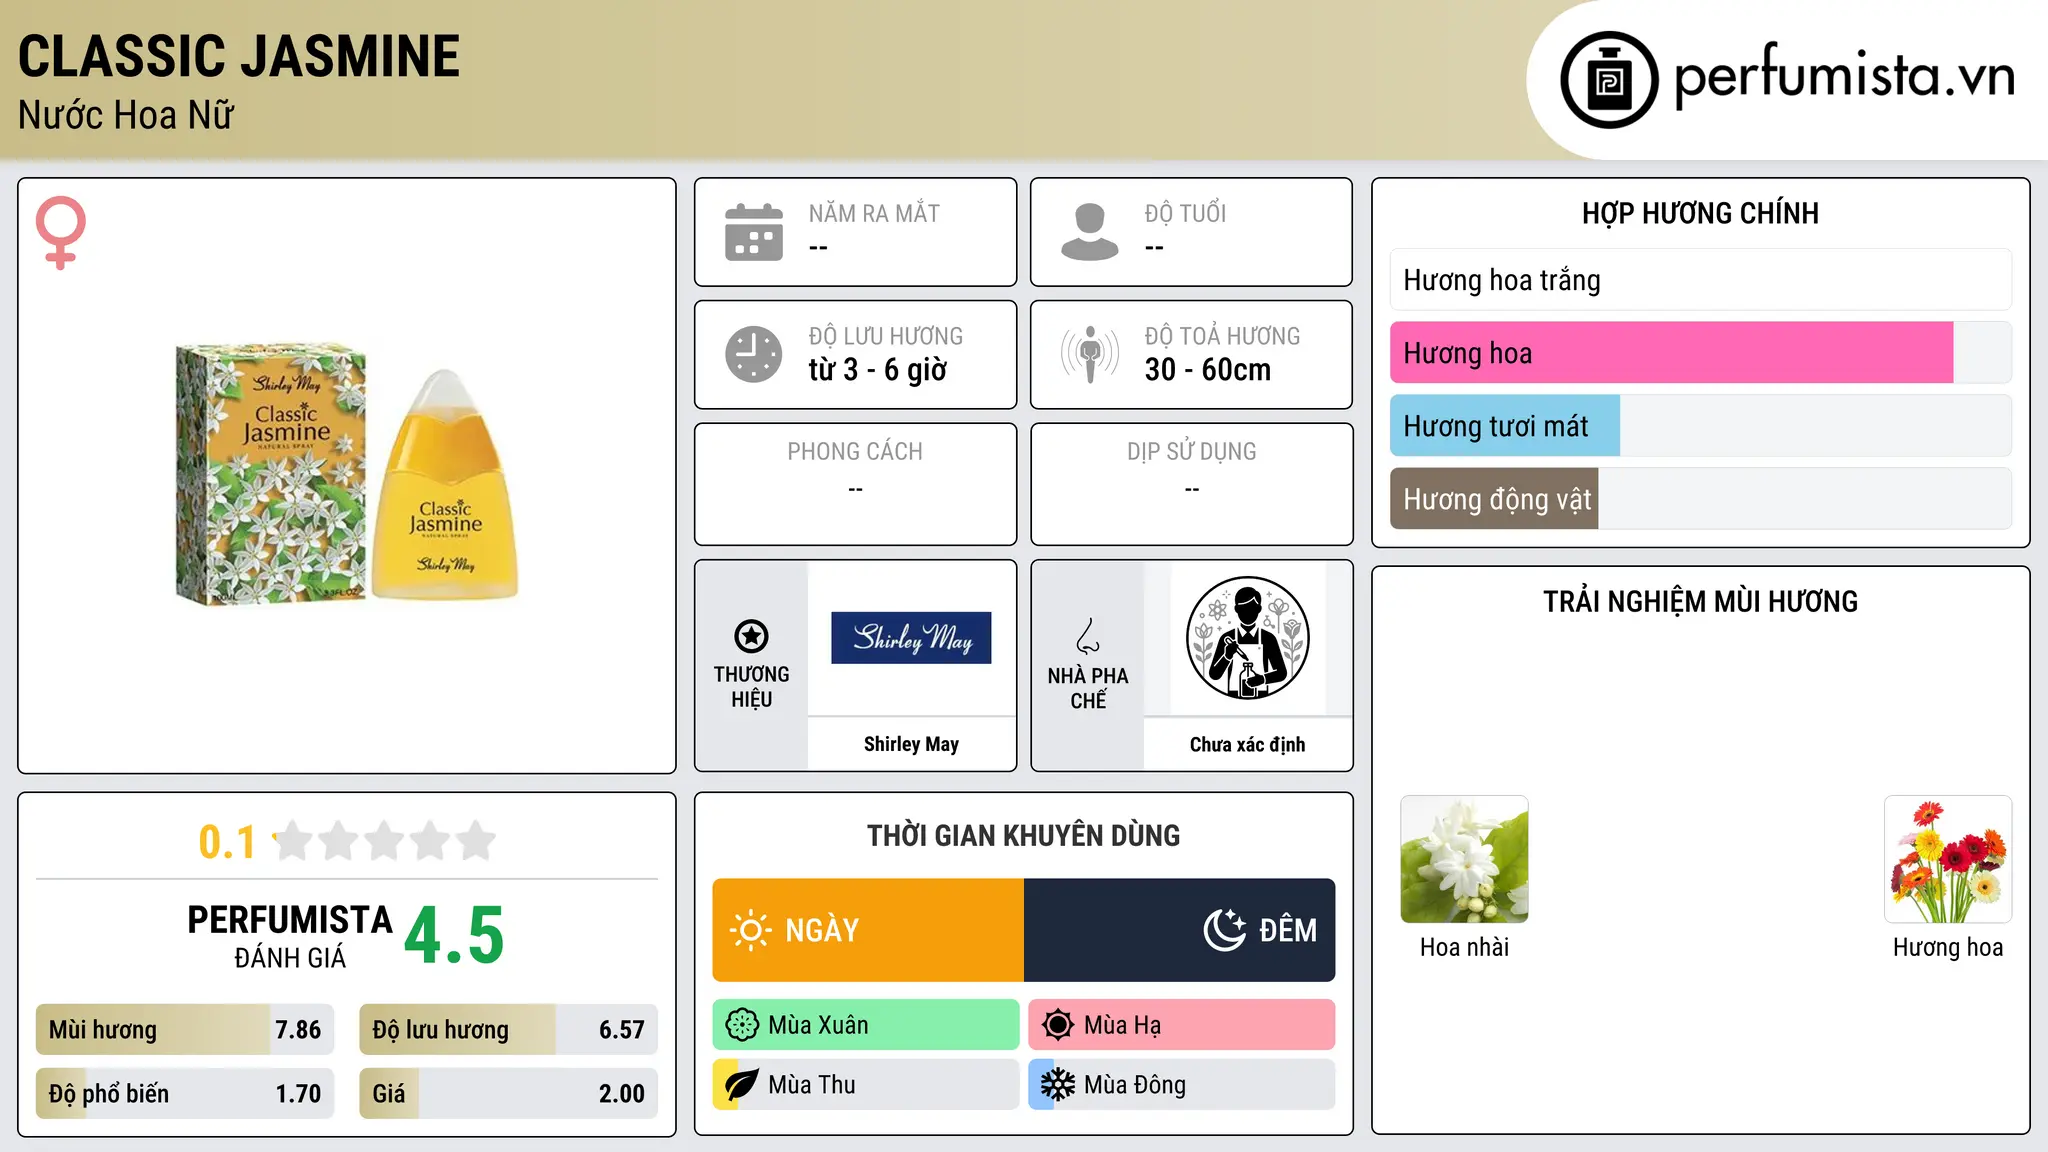
Task: Click the calendar icon beside Năm ra mắt
Action: click(x=754, y=232)
